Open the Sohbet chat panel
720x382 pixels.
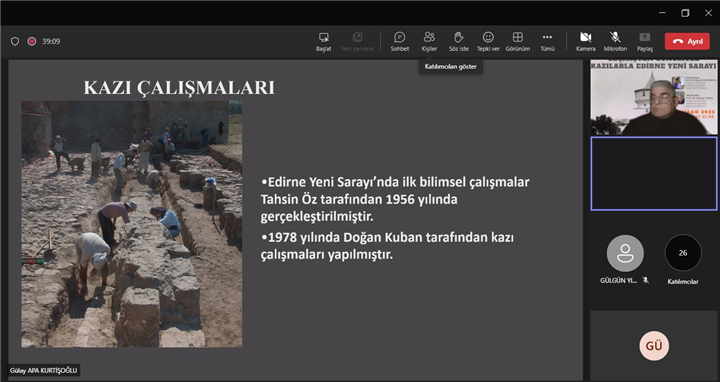399,41
